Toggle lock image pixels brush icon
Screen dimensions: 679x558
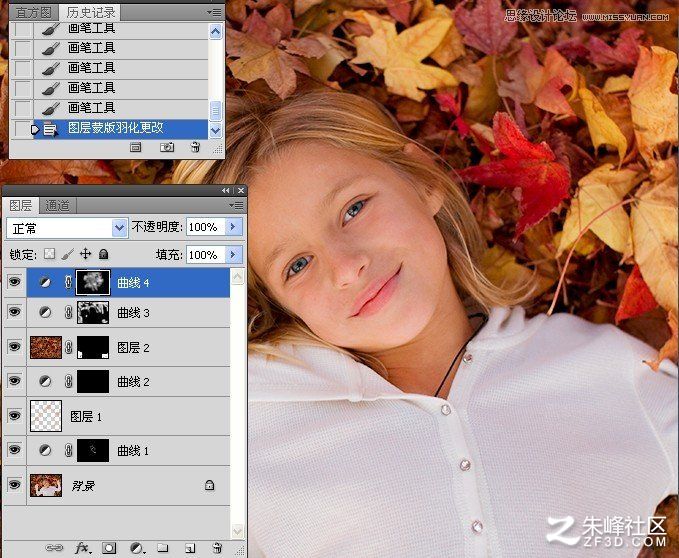(68, 254)
